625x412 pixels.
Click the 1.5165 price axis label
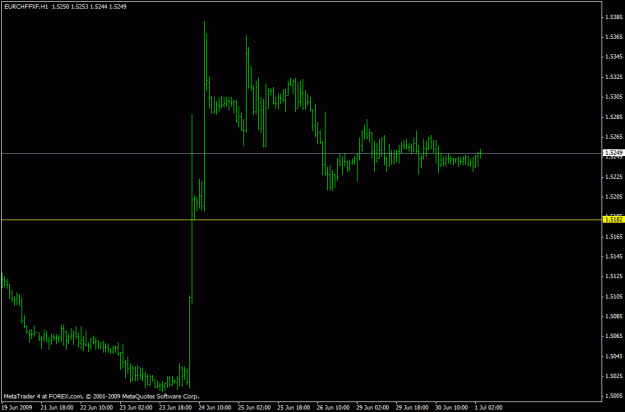click(614, 237)
